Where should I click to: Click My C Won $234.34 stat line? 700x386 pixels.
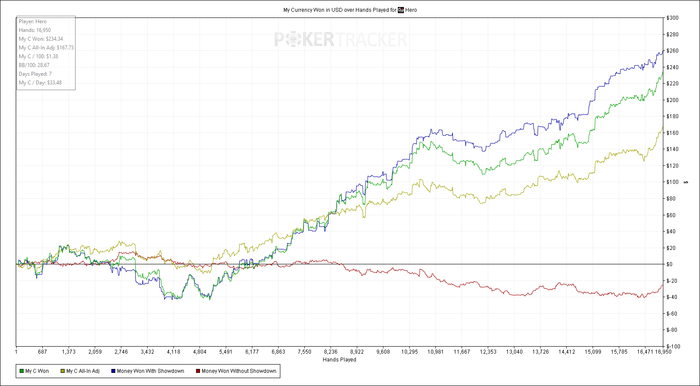click(x=41, y=39)
